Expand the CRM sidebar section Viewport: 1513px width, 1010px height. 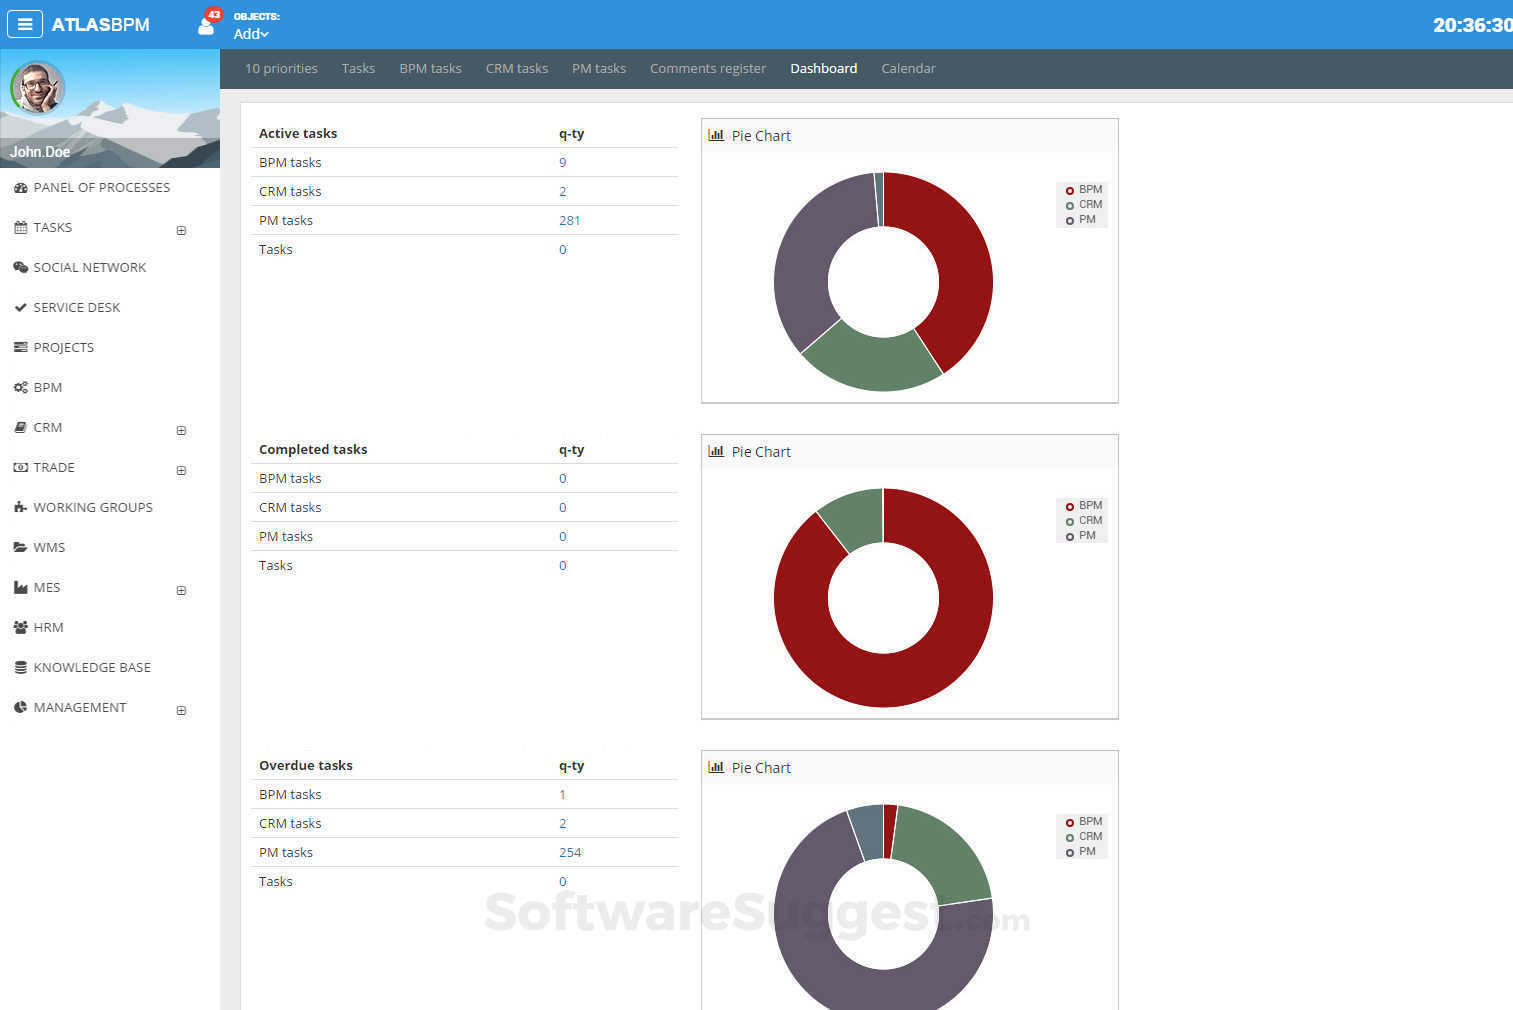pyautogui.click(x=181, y=430)
